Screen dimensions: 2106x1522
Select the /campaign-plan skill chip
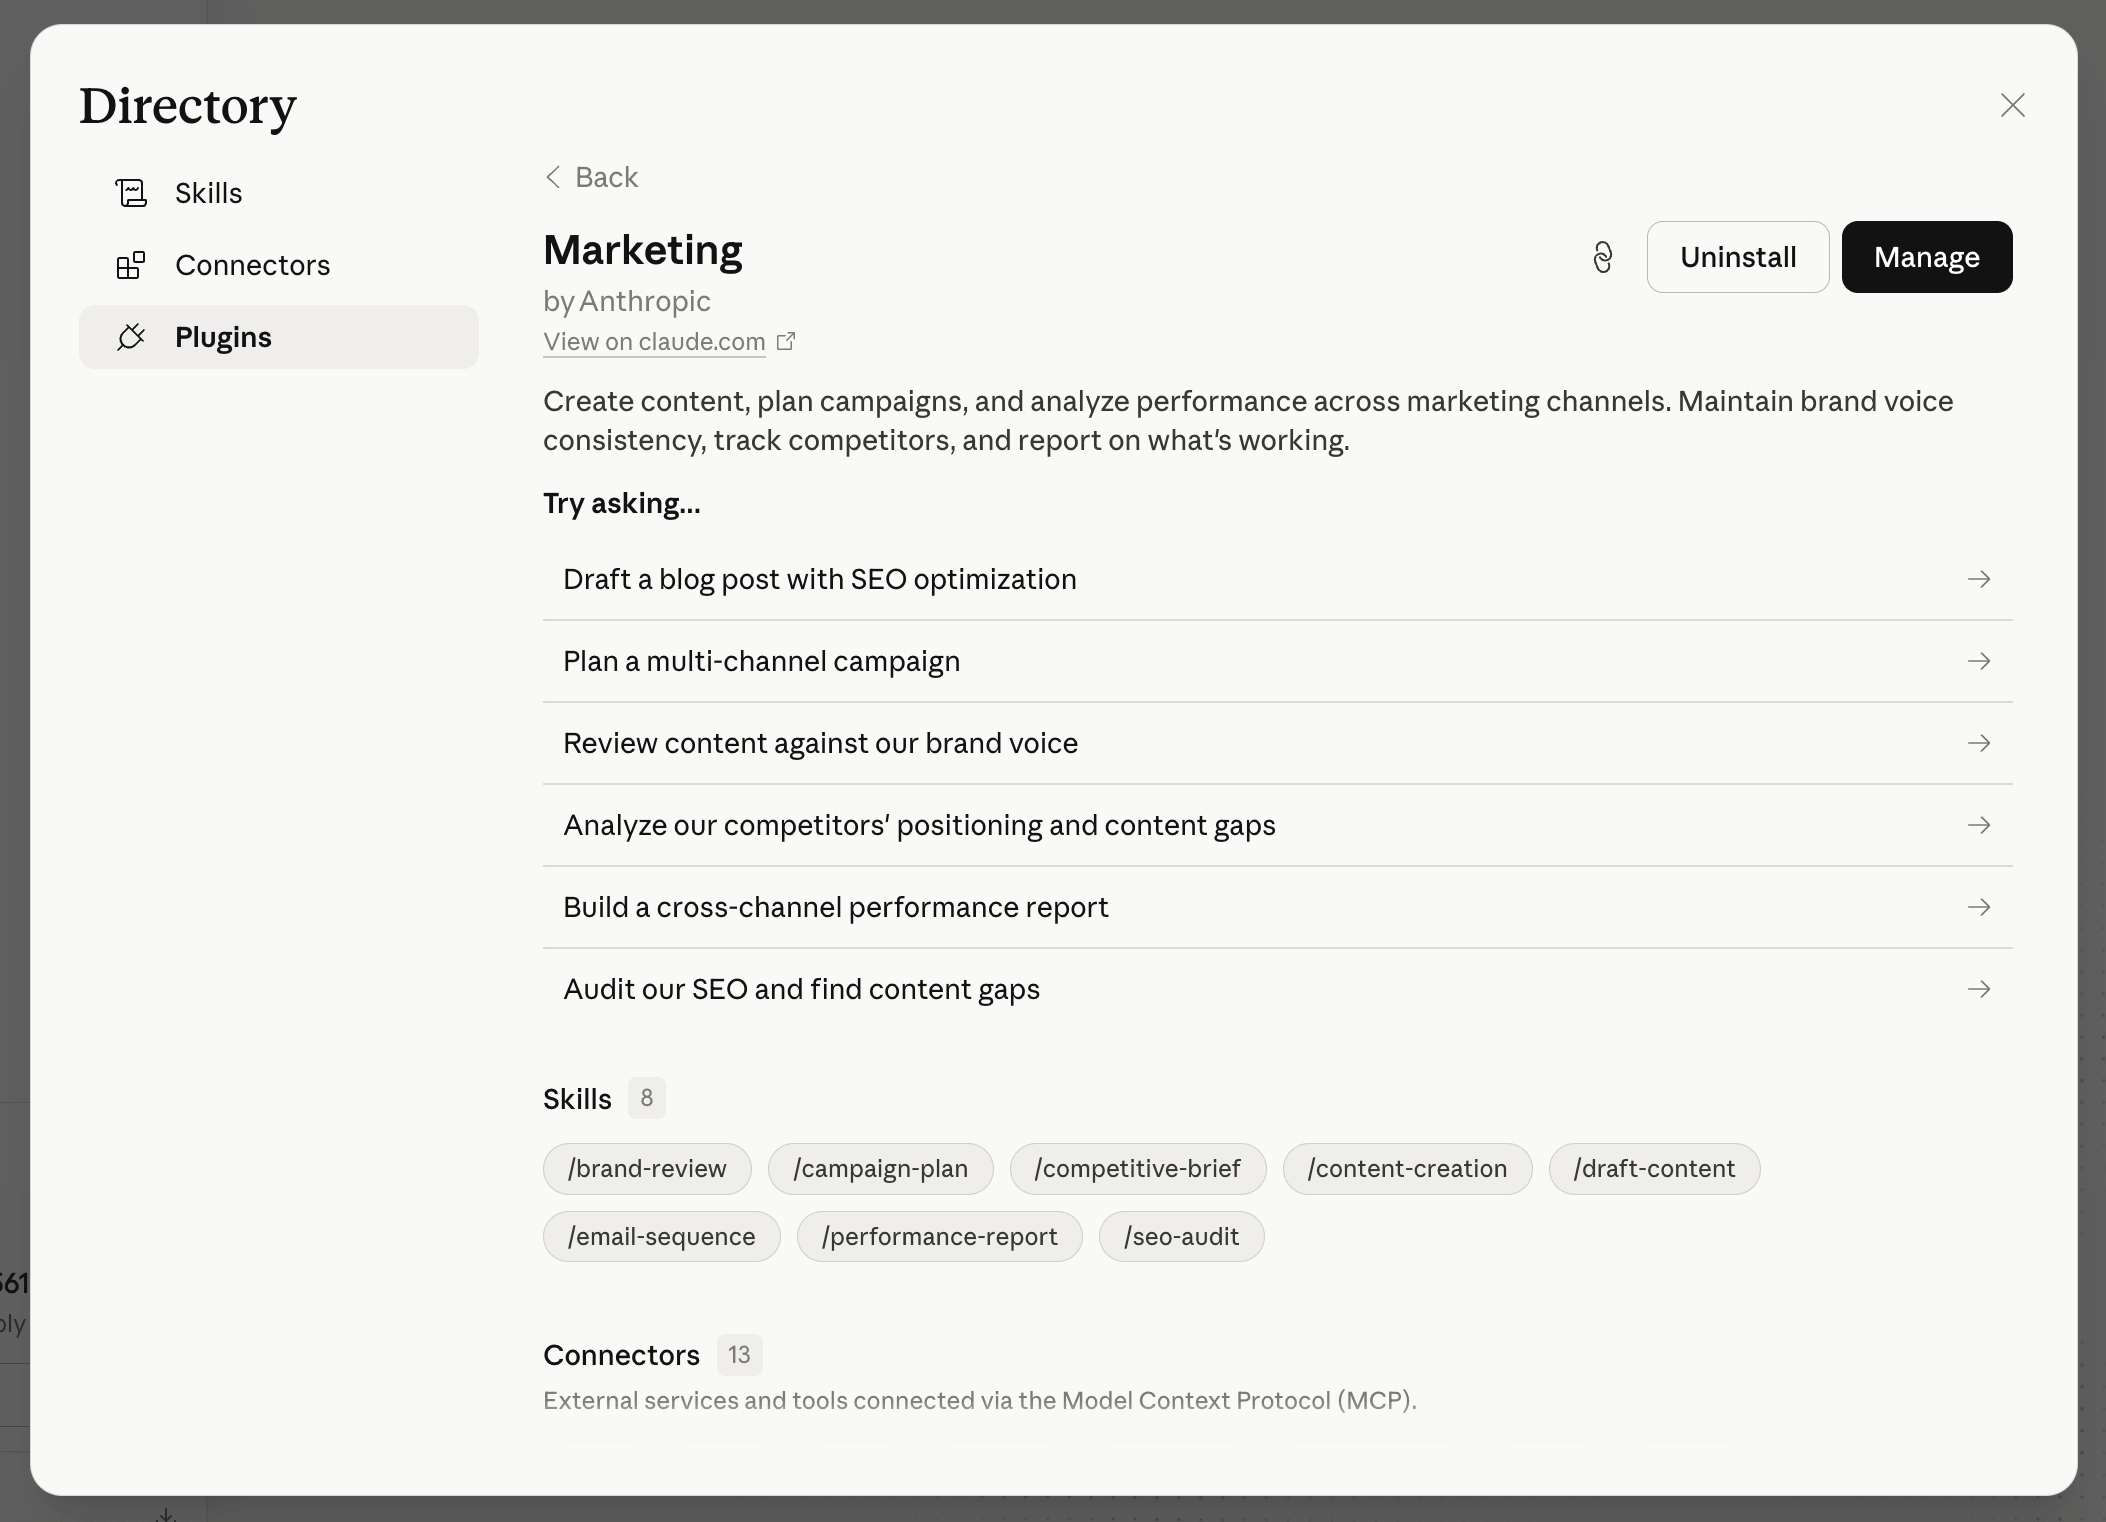click(881, 1169)
